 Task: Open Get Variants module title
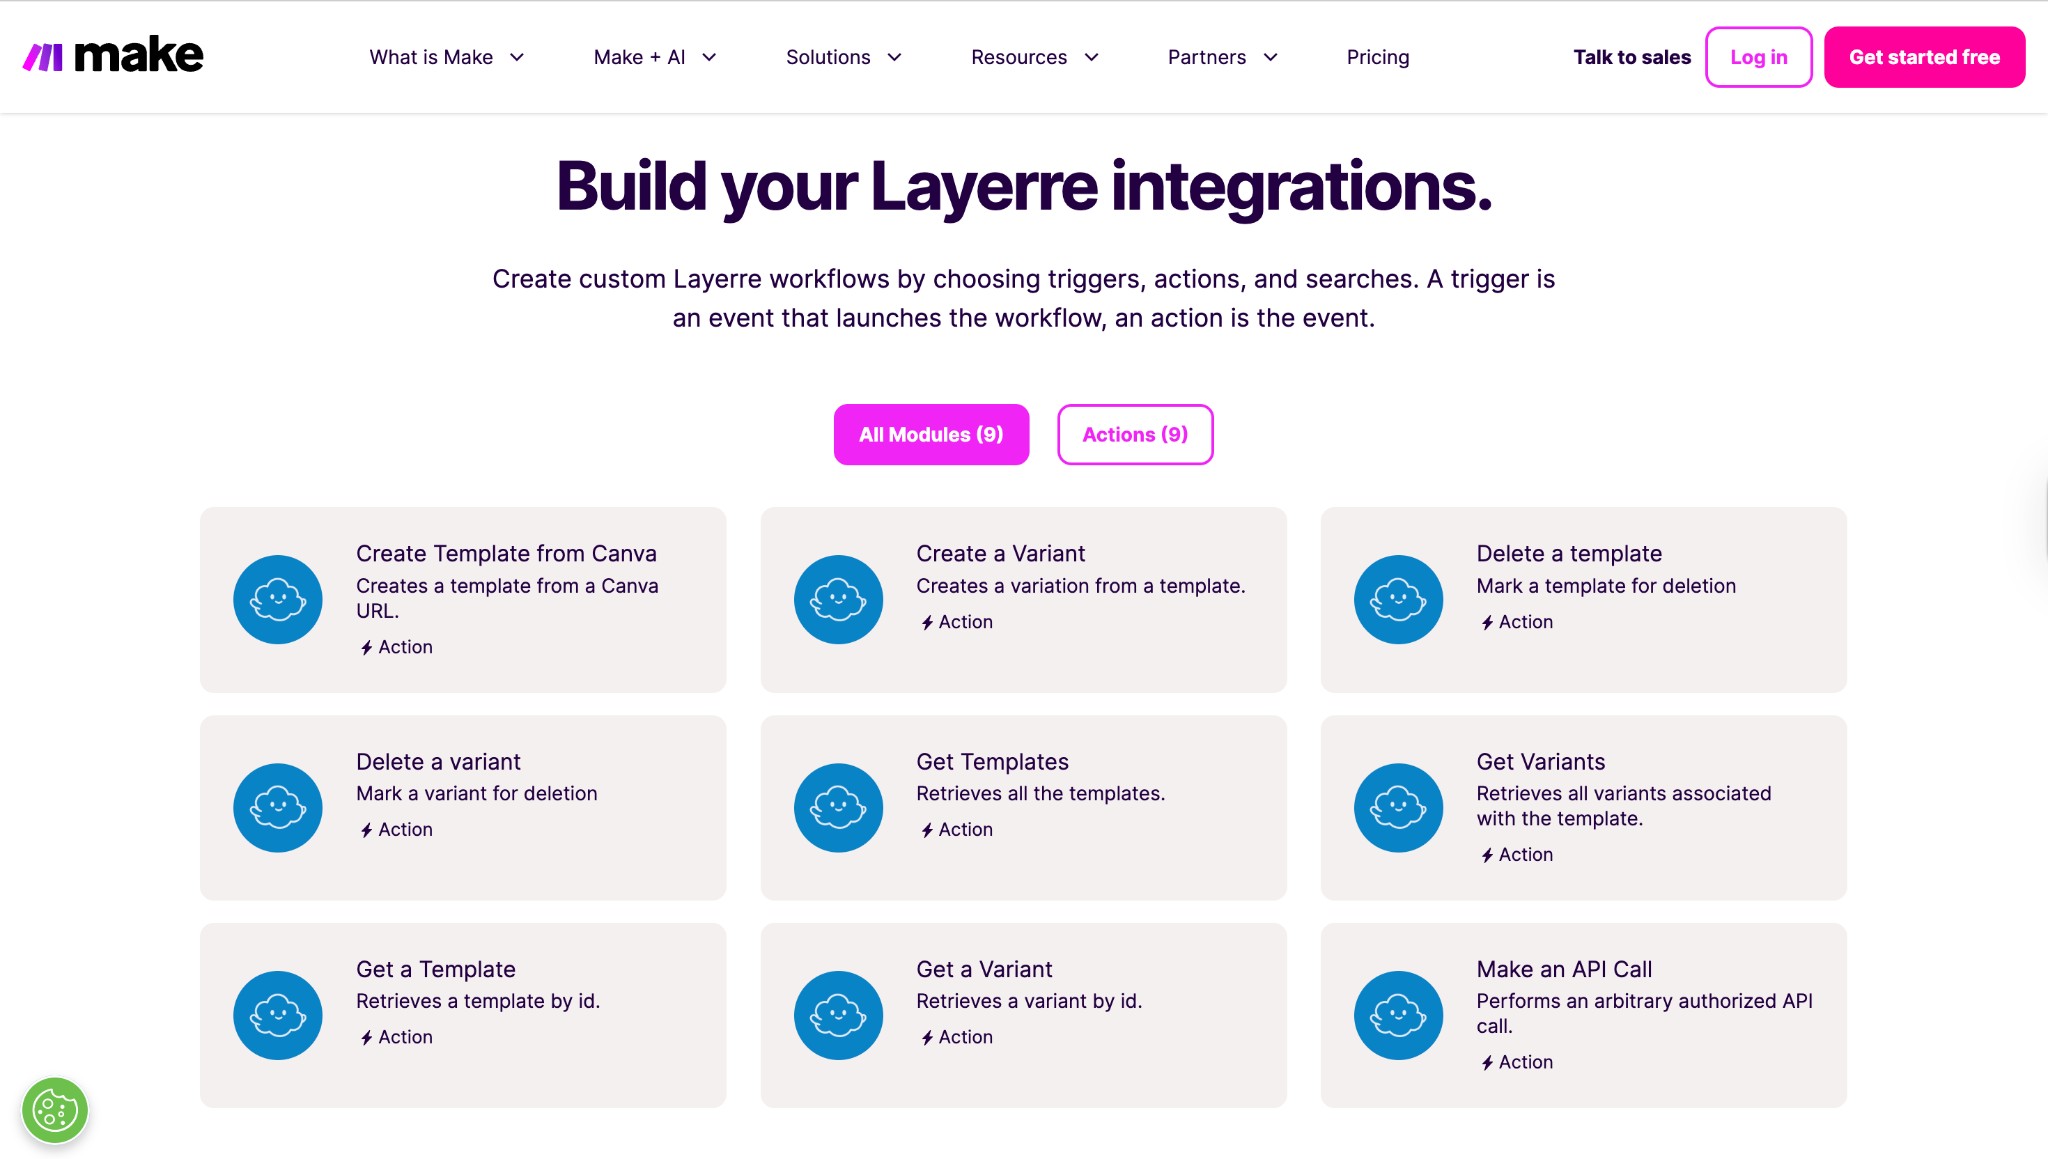(1540, 761)
